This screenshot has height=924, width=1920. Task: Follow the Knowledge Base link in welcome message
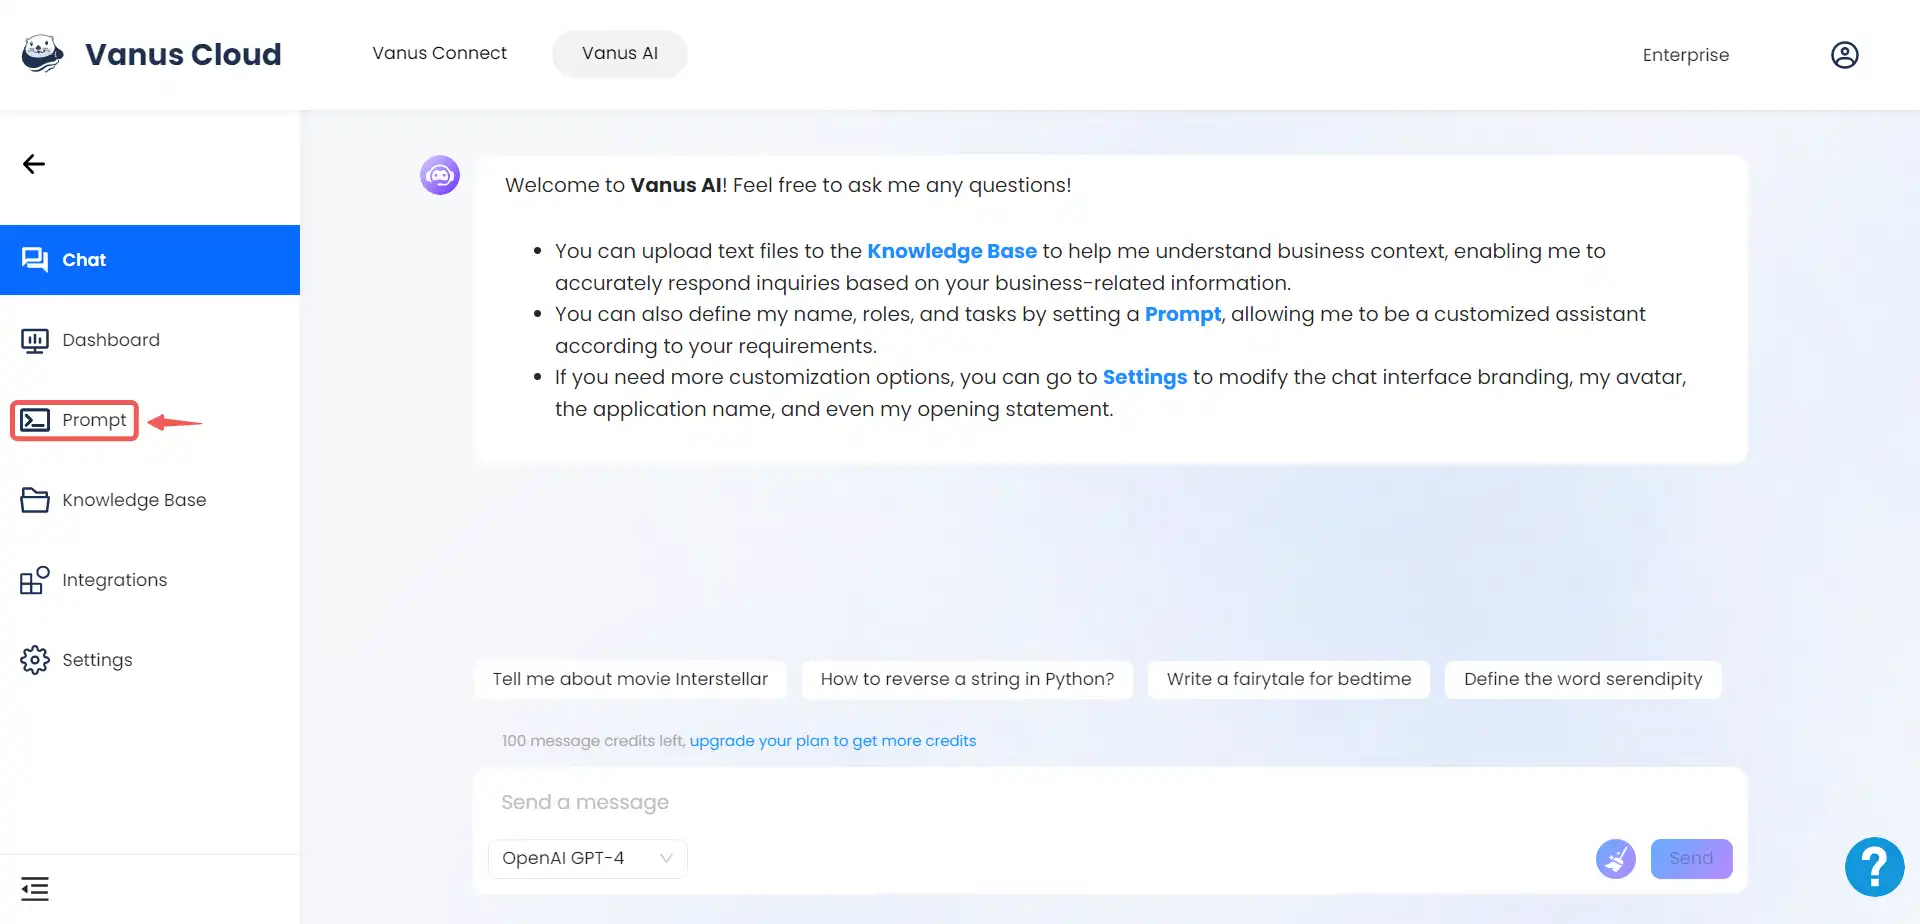[952, 251]
